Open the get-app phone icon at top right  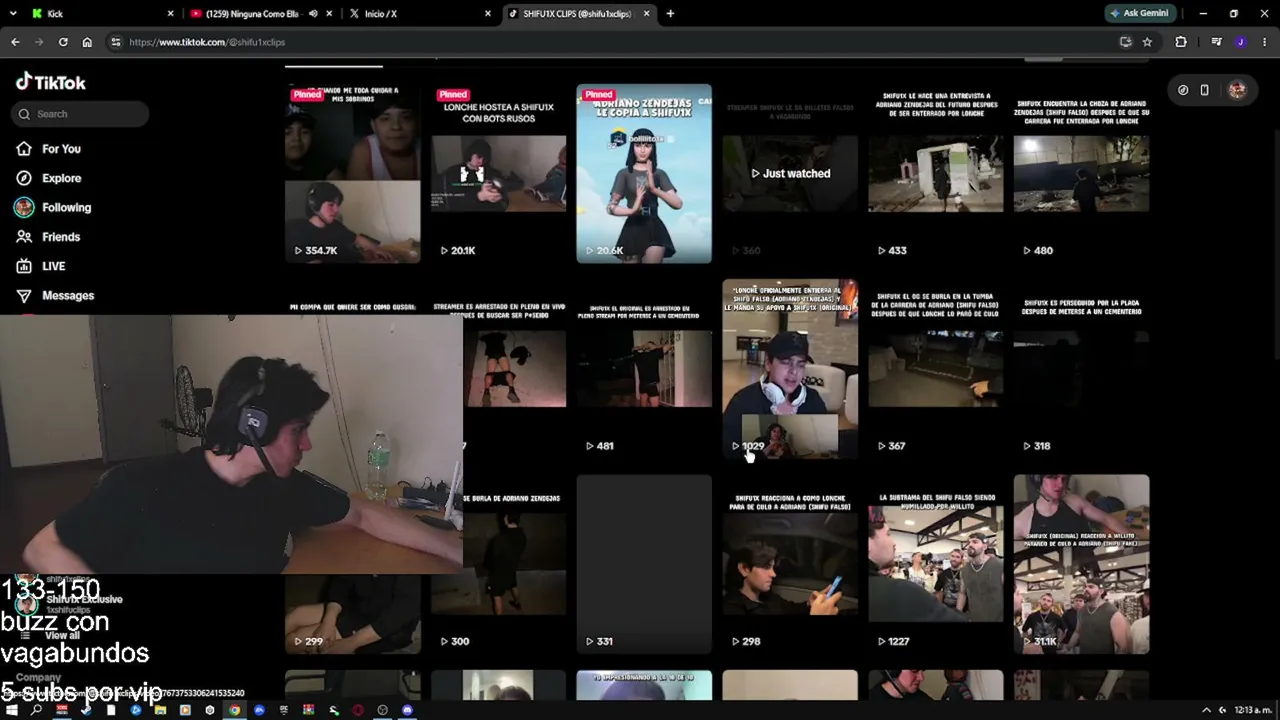coord(1204,90)
